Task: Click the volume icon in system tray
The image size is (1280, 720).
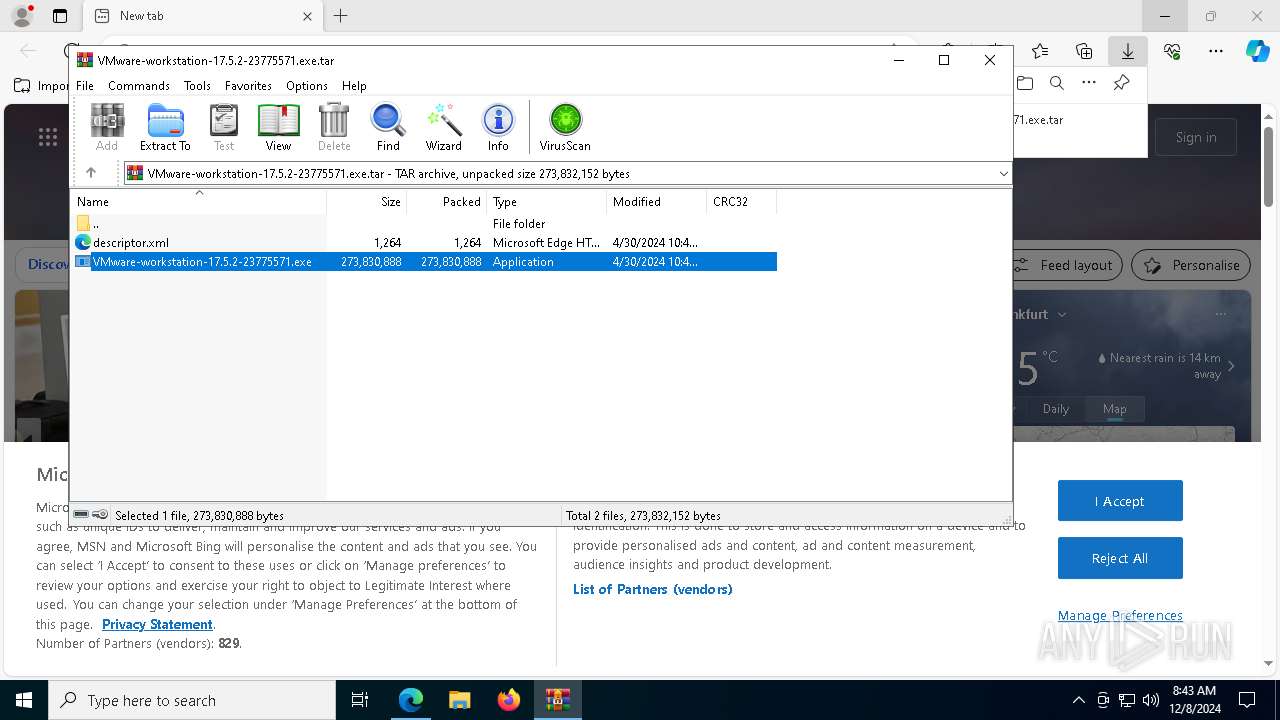Action: click(x=1151, y=700)
